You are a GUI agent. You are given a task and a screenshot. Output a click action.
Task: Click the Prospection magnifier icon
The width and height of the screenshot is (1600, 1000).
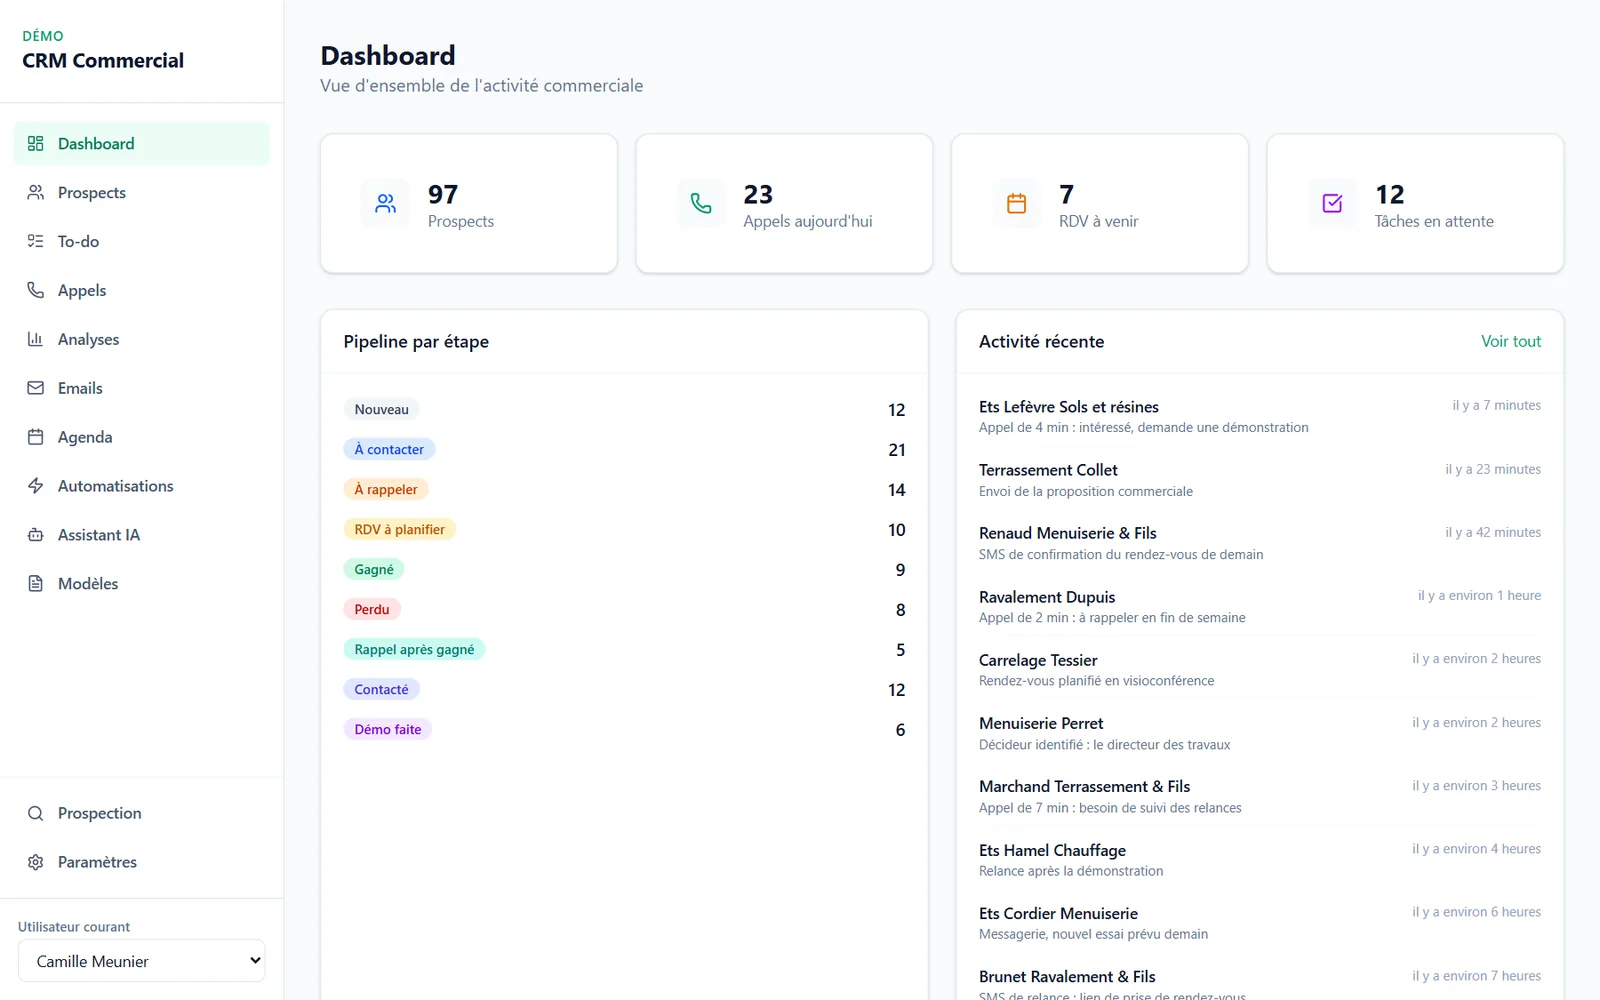tap(36, 813)
